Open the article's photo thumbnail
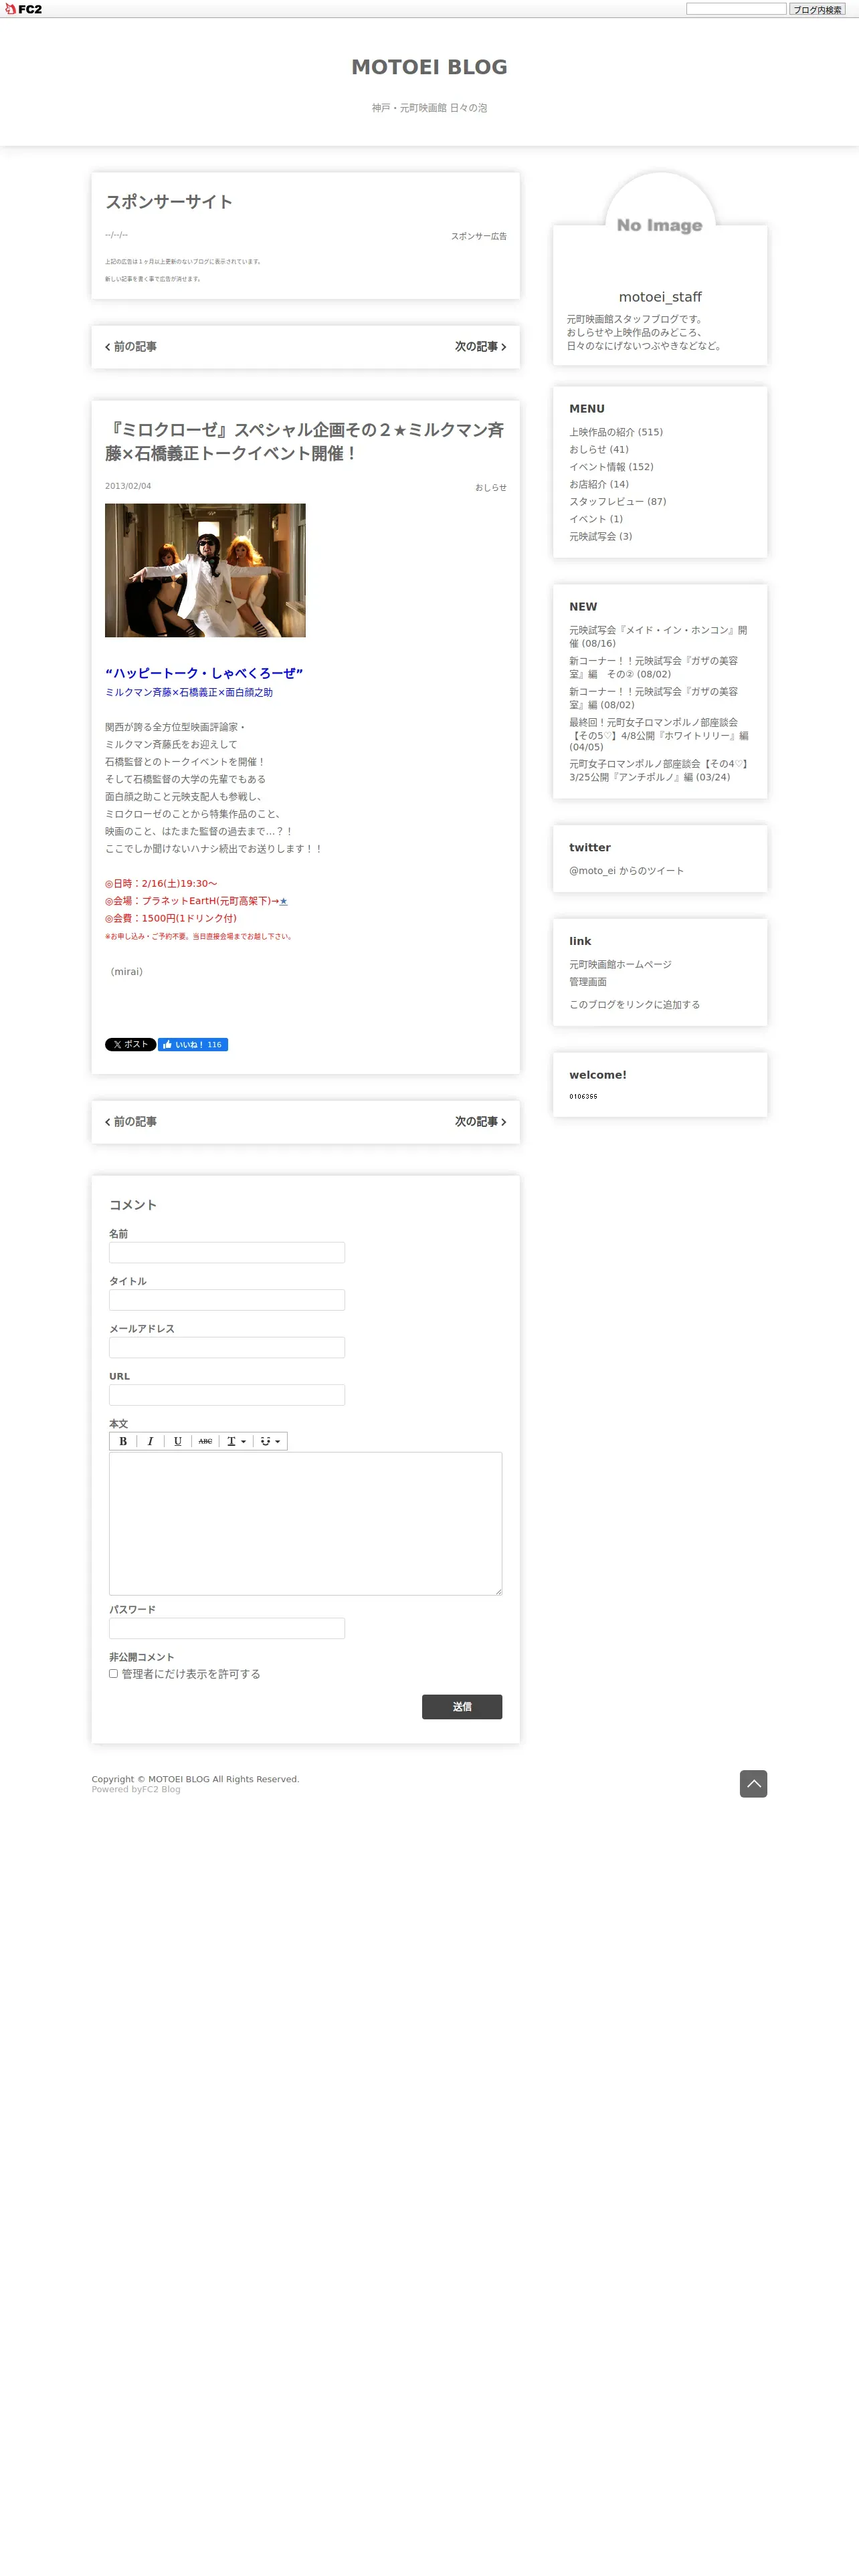This screenshot has height=2576, width=859. (205, 570)
